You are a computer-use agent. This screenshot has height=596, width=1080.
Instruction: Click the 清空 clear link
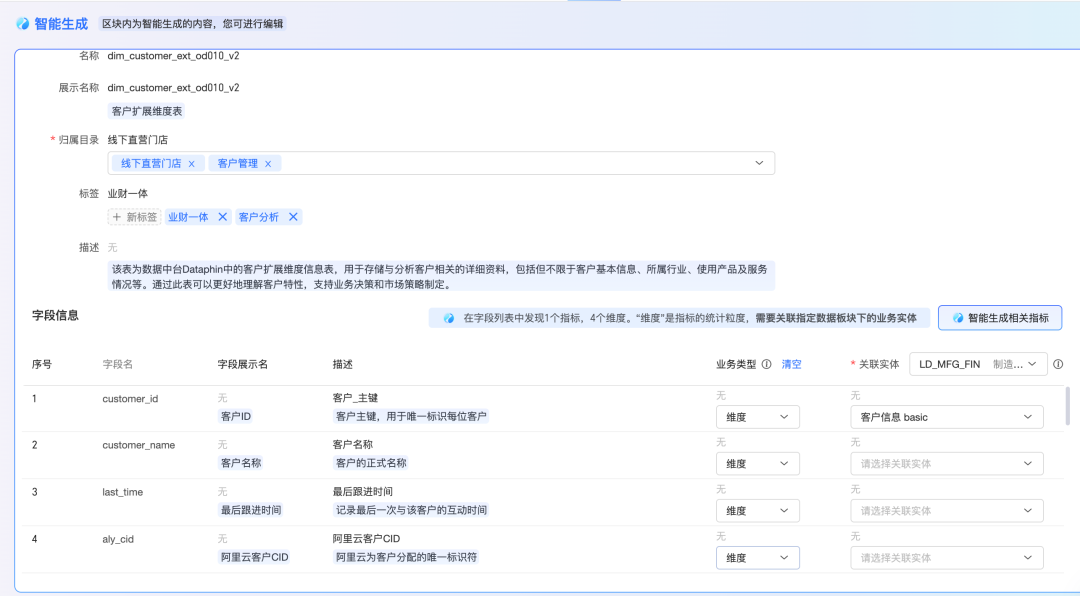click(790, 363)
